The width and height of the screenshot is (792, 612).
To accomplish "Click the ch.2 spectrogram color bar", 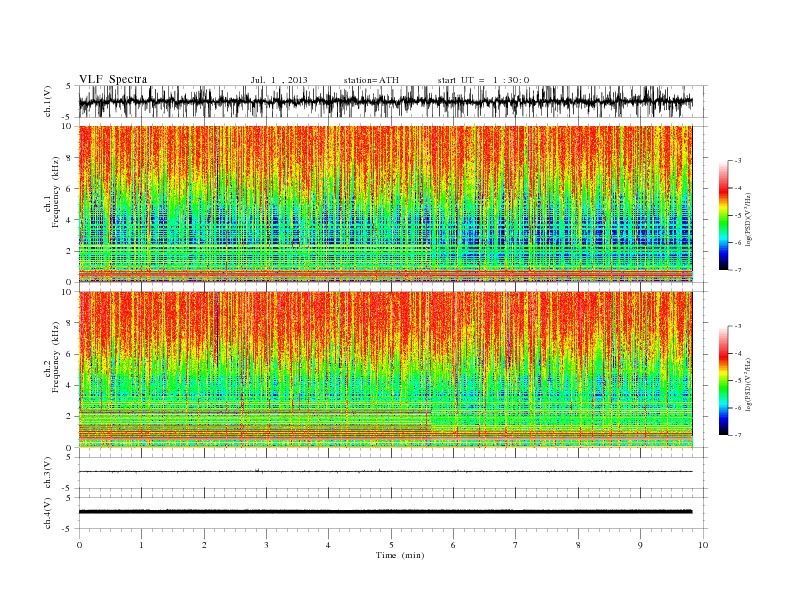I will pos(724,381).
